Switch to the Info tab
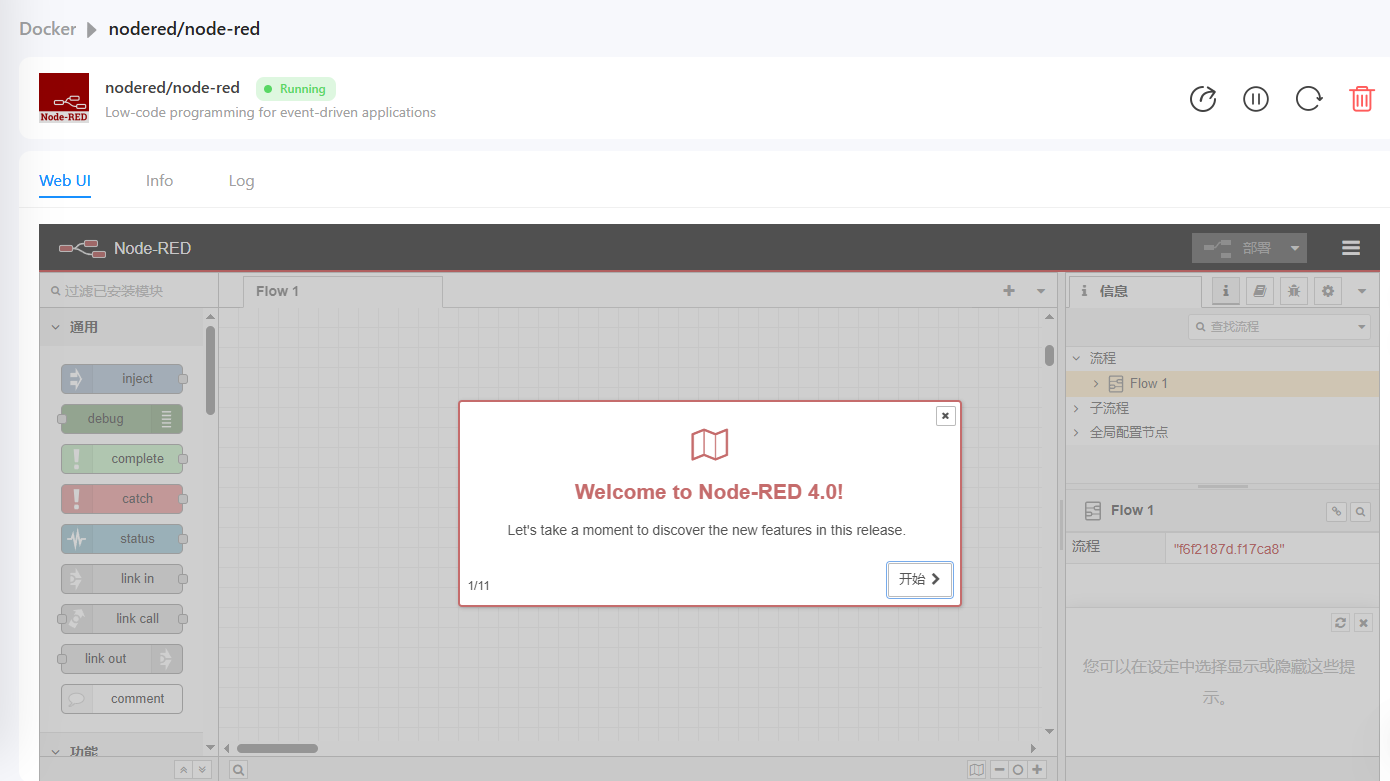Viewport: 1390px width, 781px height. coord(159,181)
